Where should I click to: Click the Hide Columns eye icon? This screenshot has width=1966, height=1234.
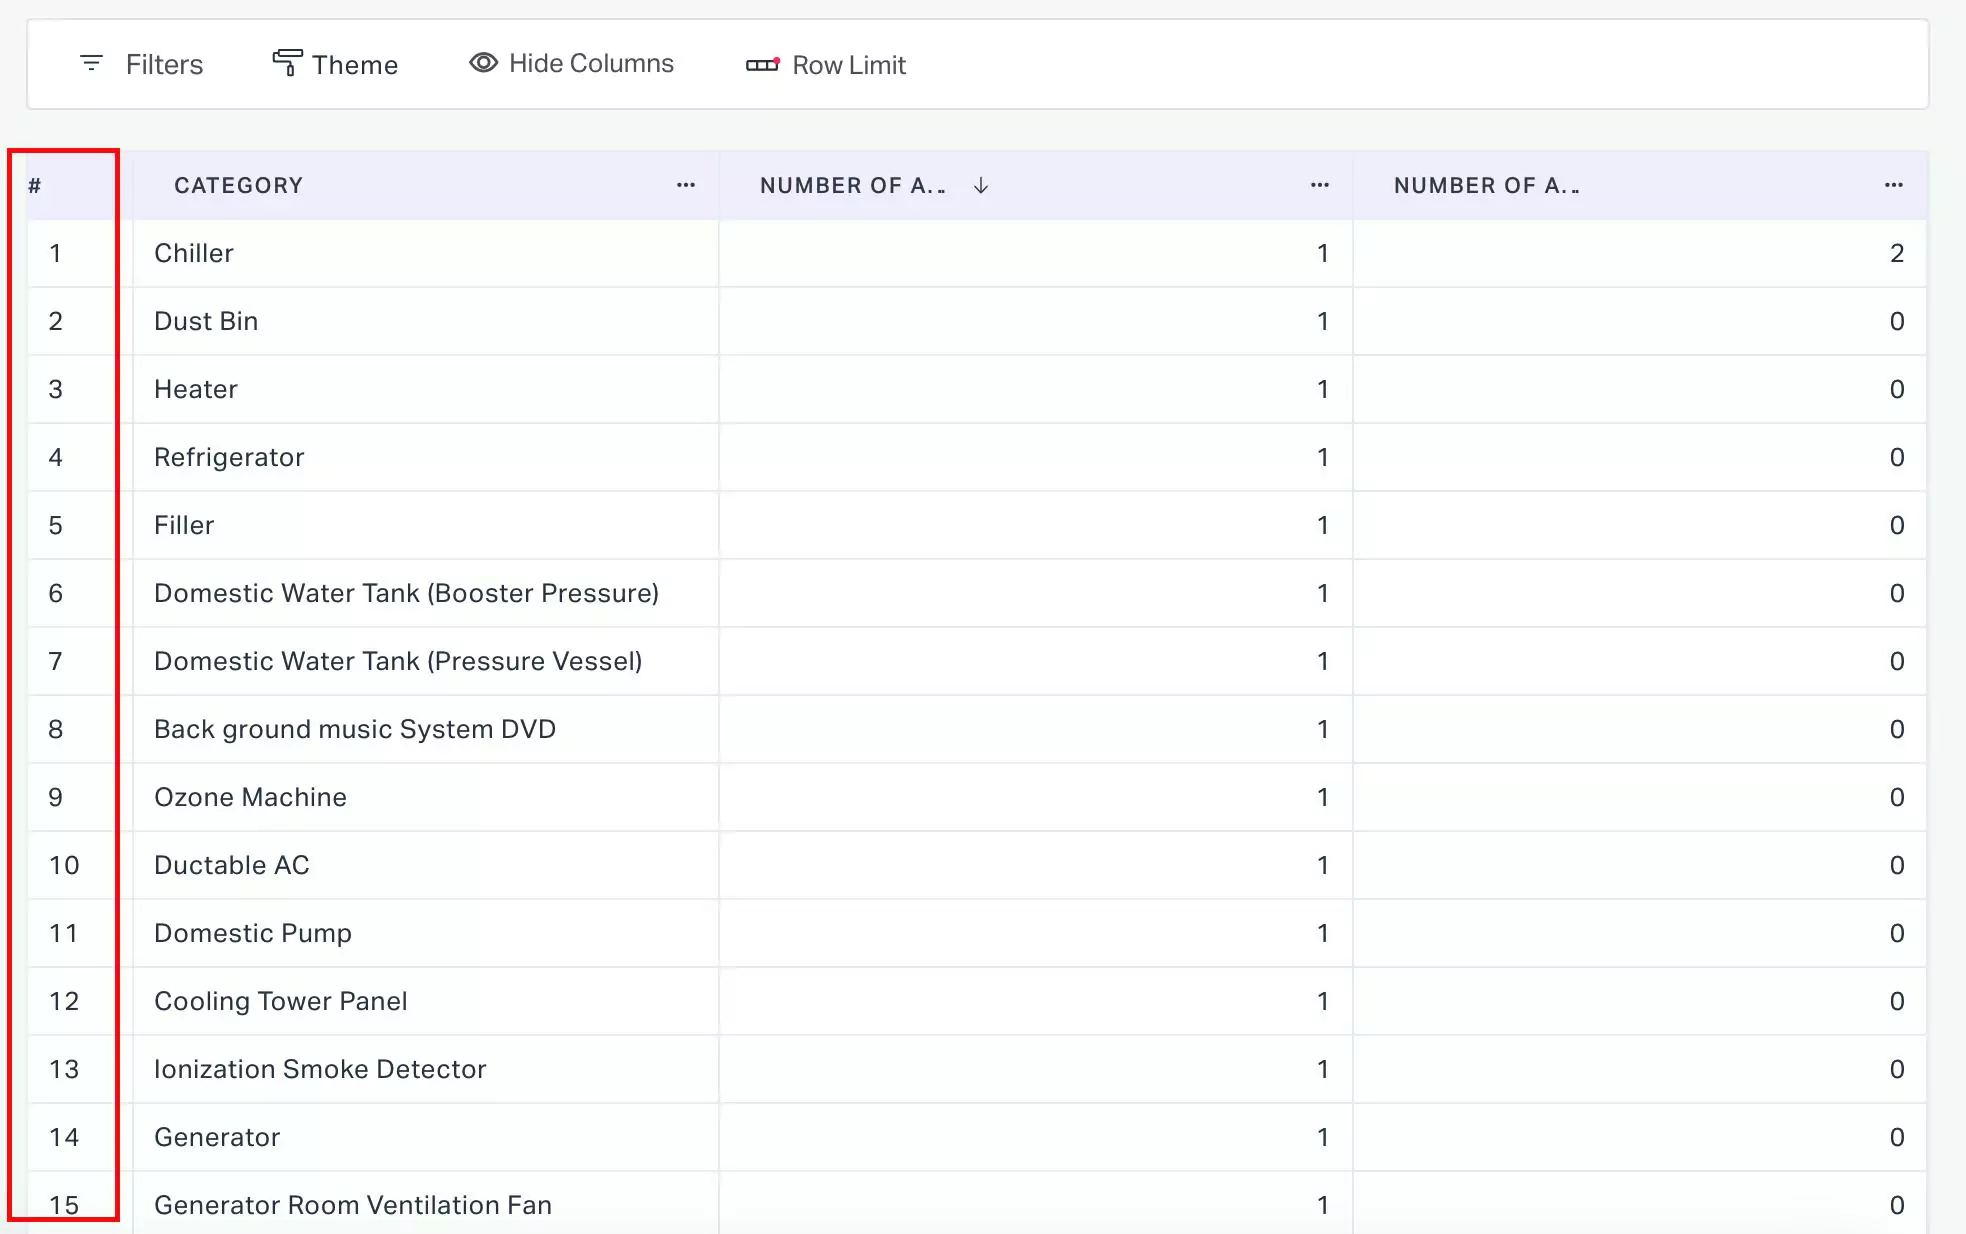point(484,63)
